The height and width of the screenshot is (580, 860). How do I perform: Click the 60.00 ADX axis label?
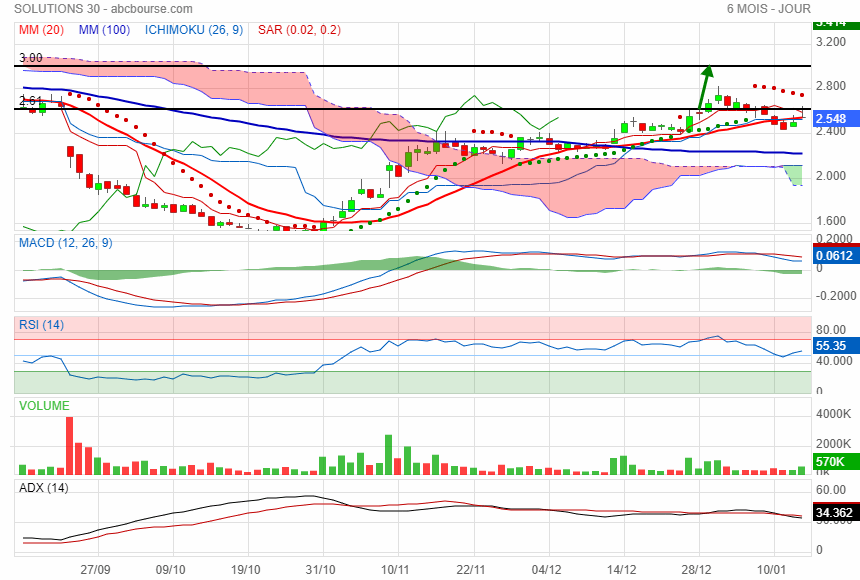831,490
